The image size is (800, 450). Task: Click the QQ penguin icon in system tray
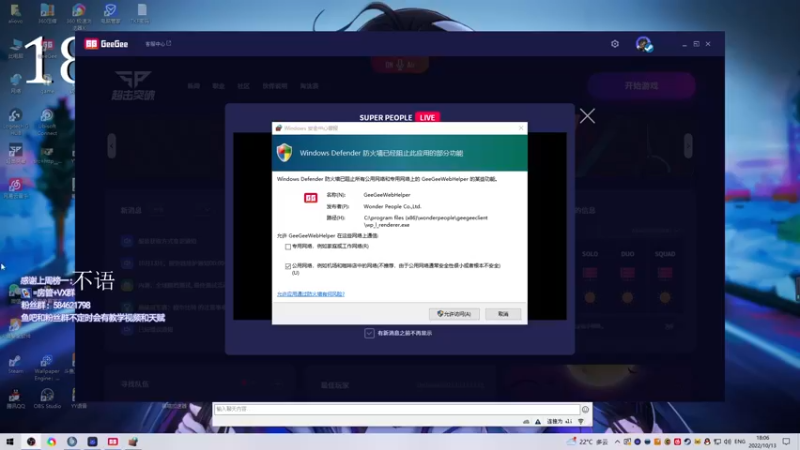point(707,442)
